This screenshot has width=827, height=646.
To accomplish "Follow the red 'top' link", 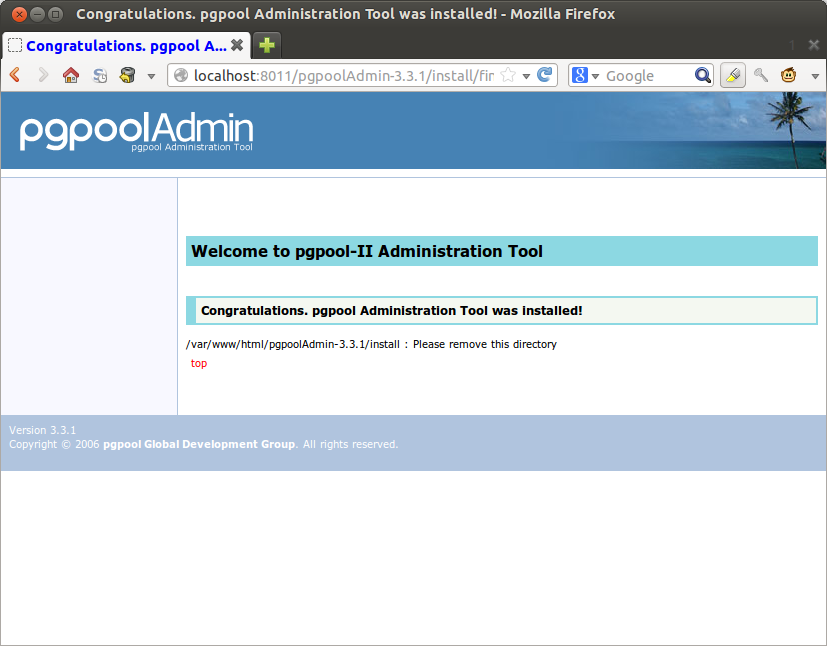I will point(199,363).
